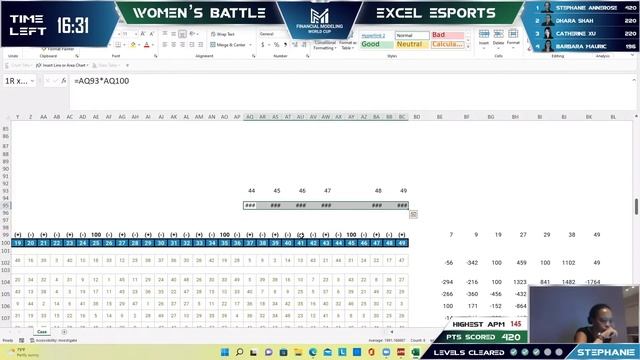Toggle Wrap Text
This screenshot has height=360, width=640.
click(223, 34)
